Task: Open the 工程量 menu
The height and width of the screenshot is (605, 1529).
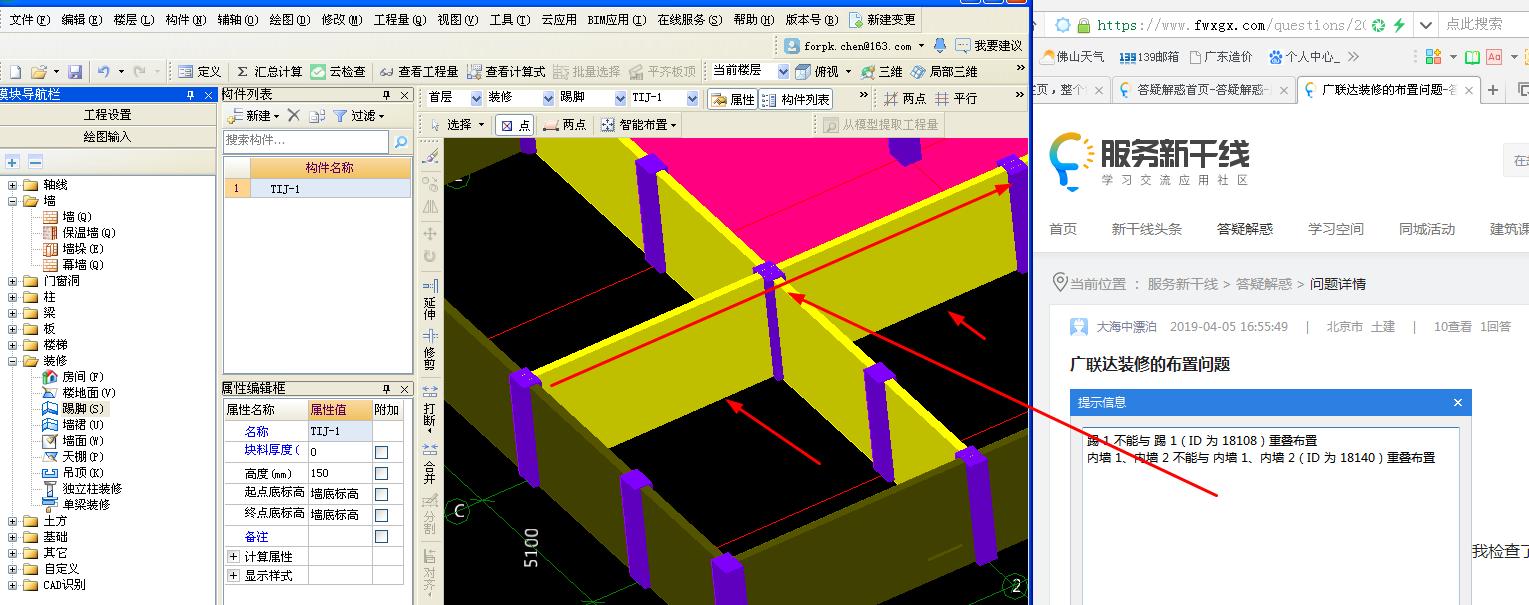Action: click(x=400, y=20)
